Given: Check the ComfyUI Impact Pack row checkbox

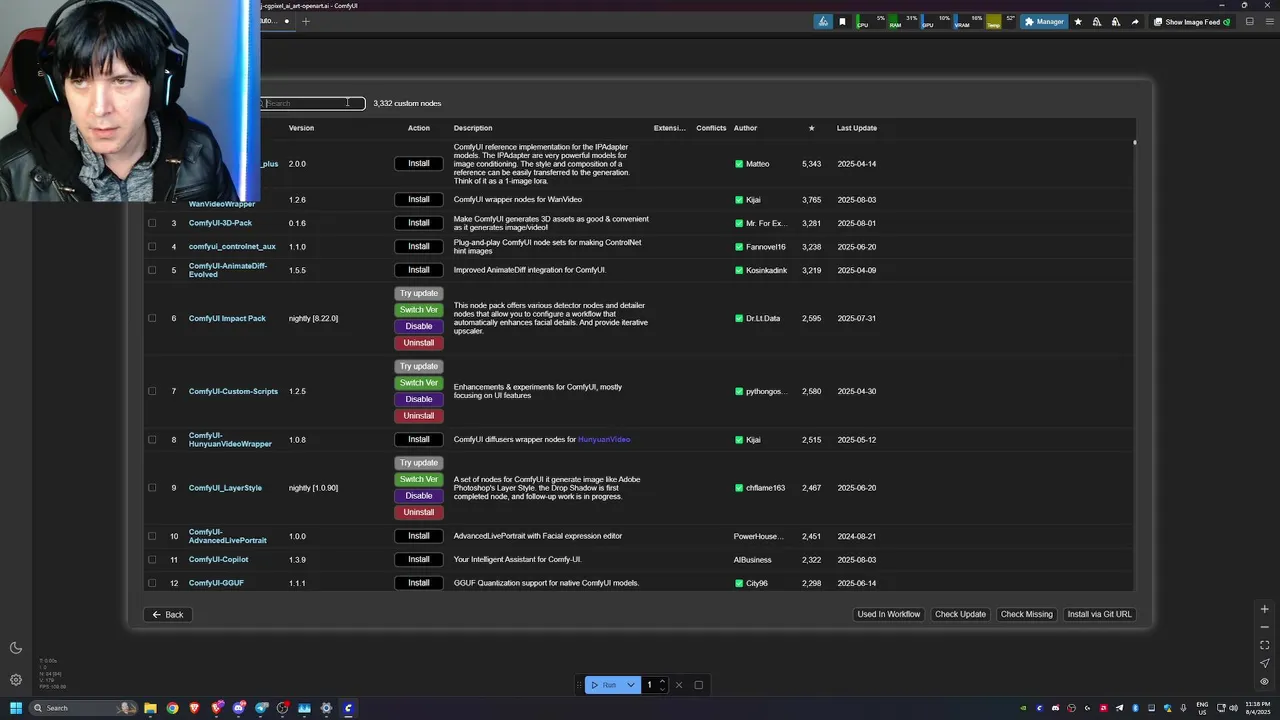Looking at the screenshot, I should click(152, 318).
